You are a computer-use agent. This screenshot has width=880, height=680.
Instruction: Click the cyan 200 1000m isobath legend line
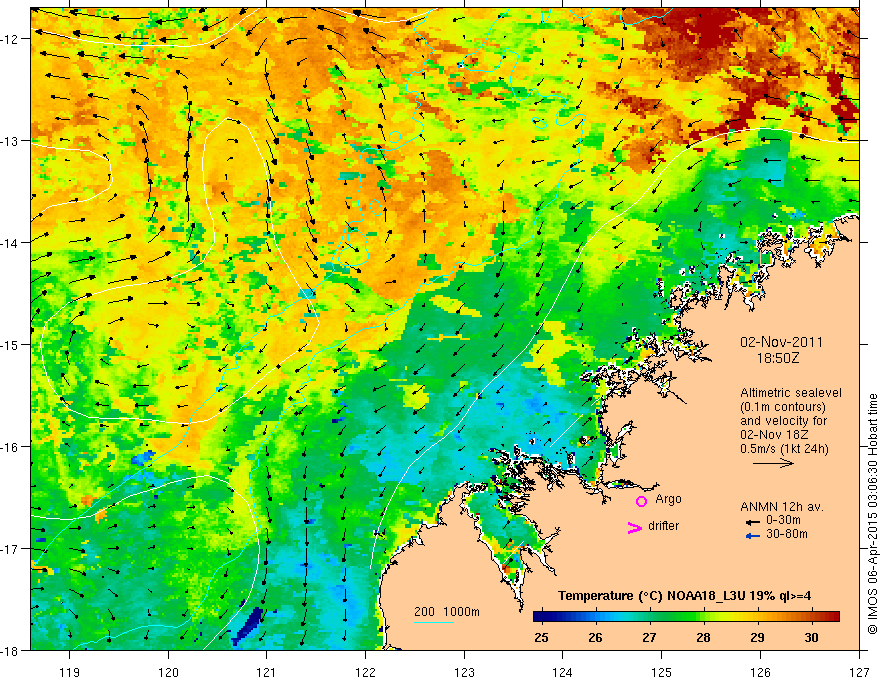434,622
